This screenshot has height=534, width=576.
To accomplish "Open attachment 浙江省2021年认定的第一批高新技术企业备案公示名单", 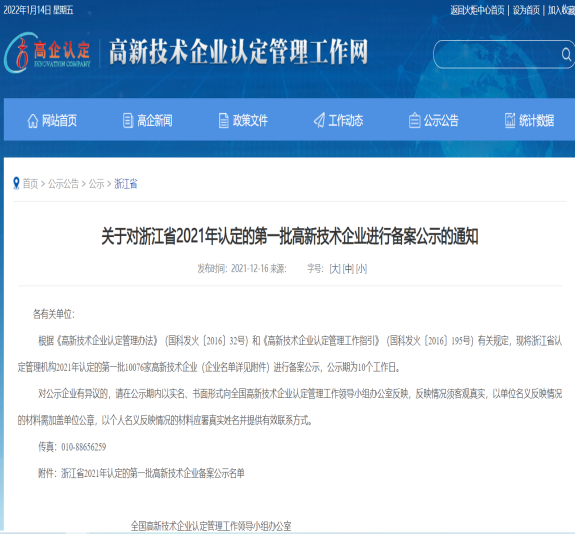I will [x=153, y=473].
